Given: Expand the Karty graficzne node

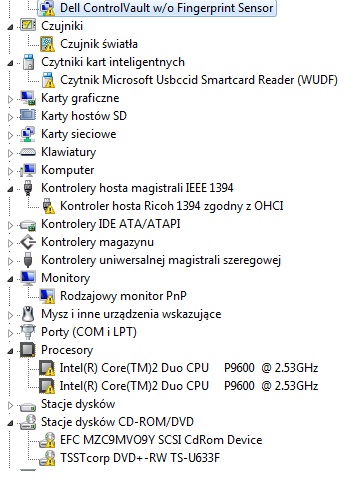Looking at the screenshot, I should point(10,99).
